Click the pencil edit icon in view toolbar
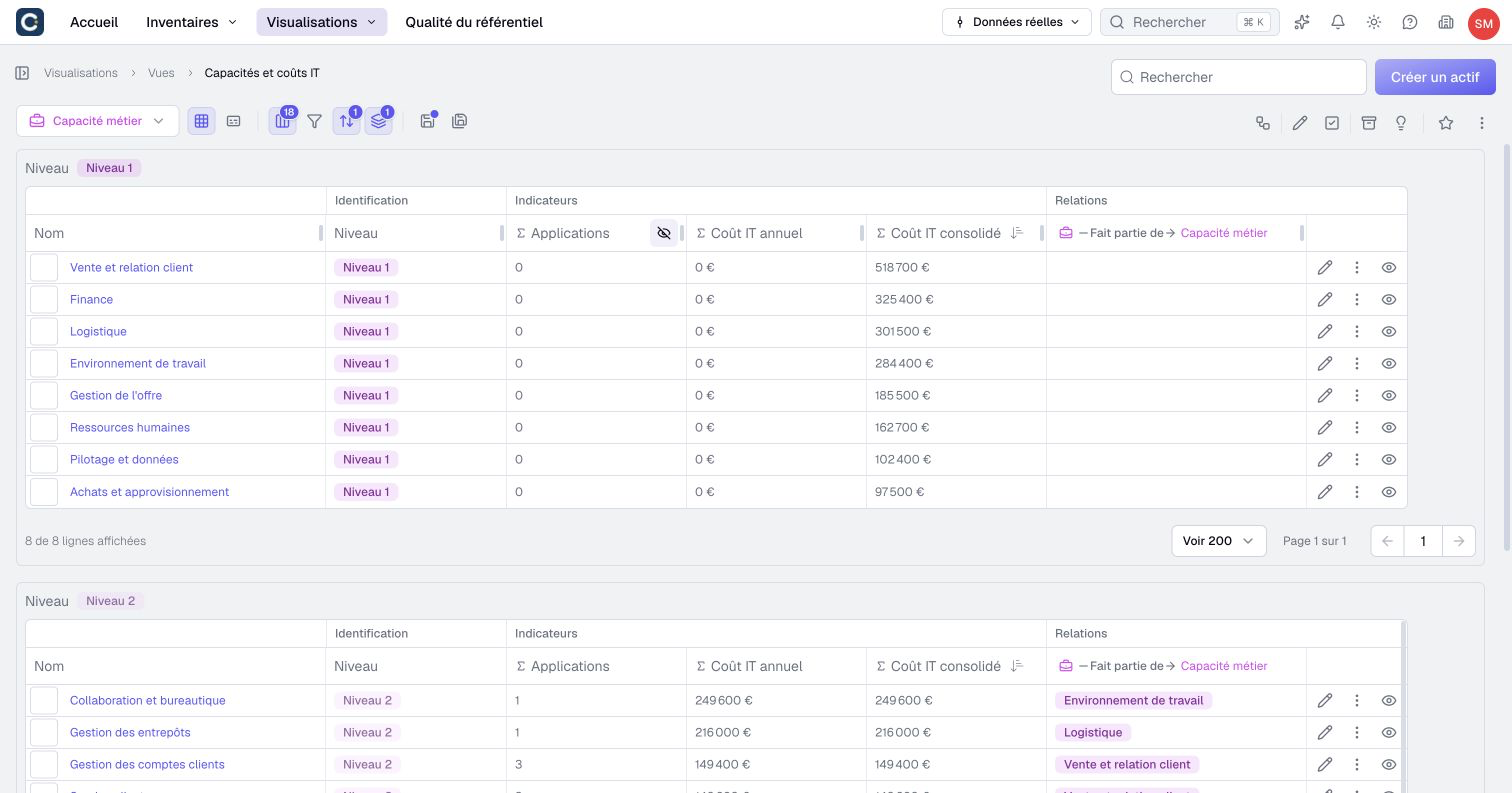The height and width of the screenshot is (793, 1512). 1299,123
